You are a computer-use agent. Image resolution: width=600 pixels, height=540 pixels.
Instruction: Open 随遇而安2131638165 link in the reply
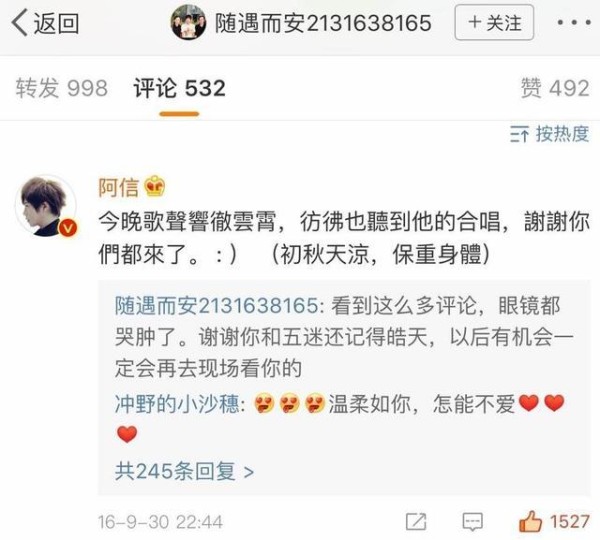tap(217, 306)
